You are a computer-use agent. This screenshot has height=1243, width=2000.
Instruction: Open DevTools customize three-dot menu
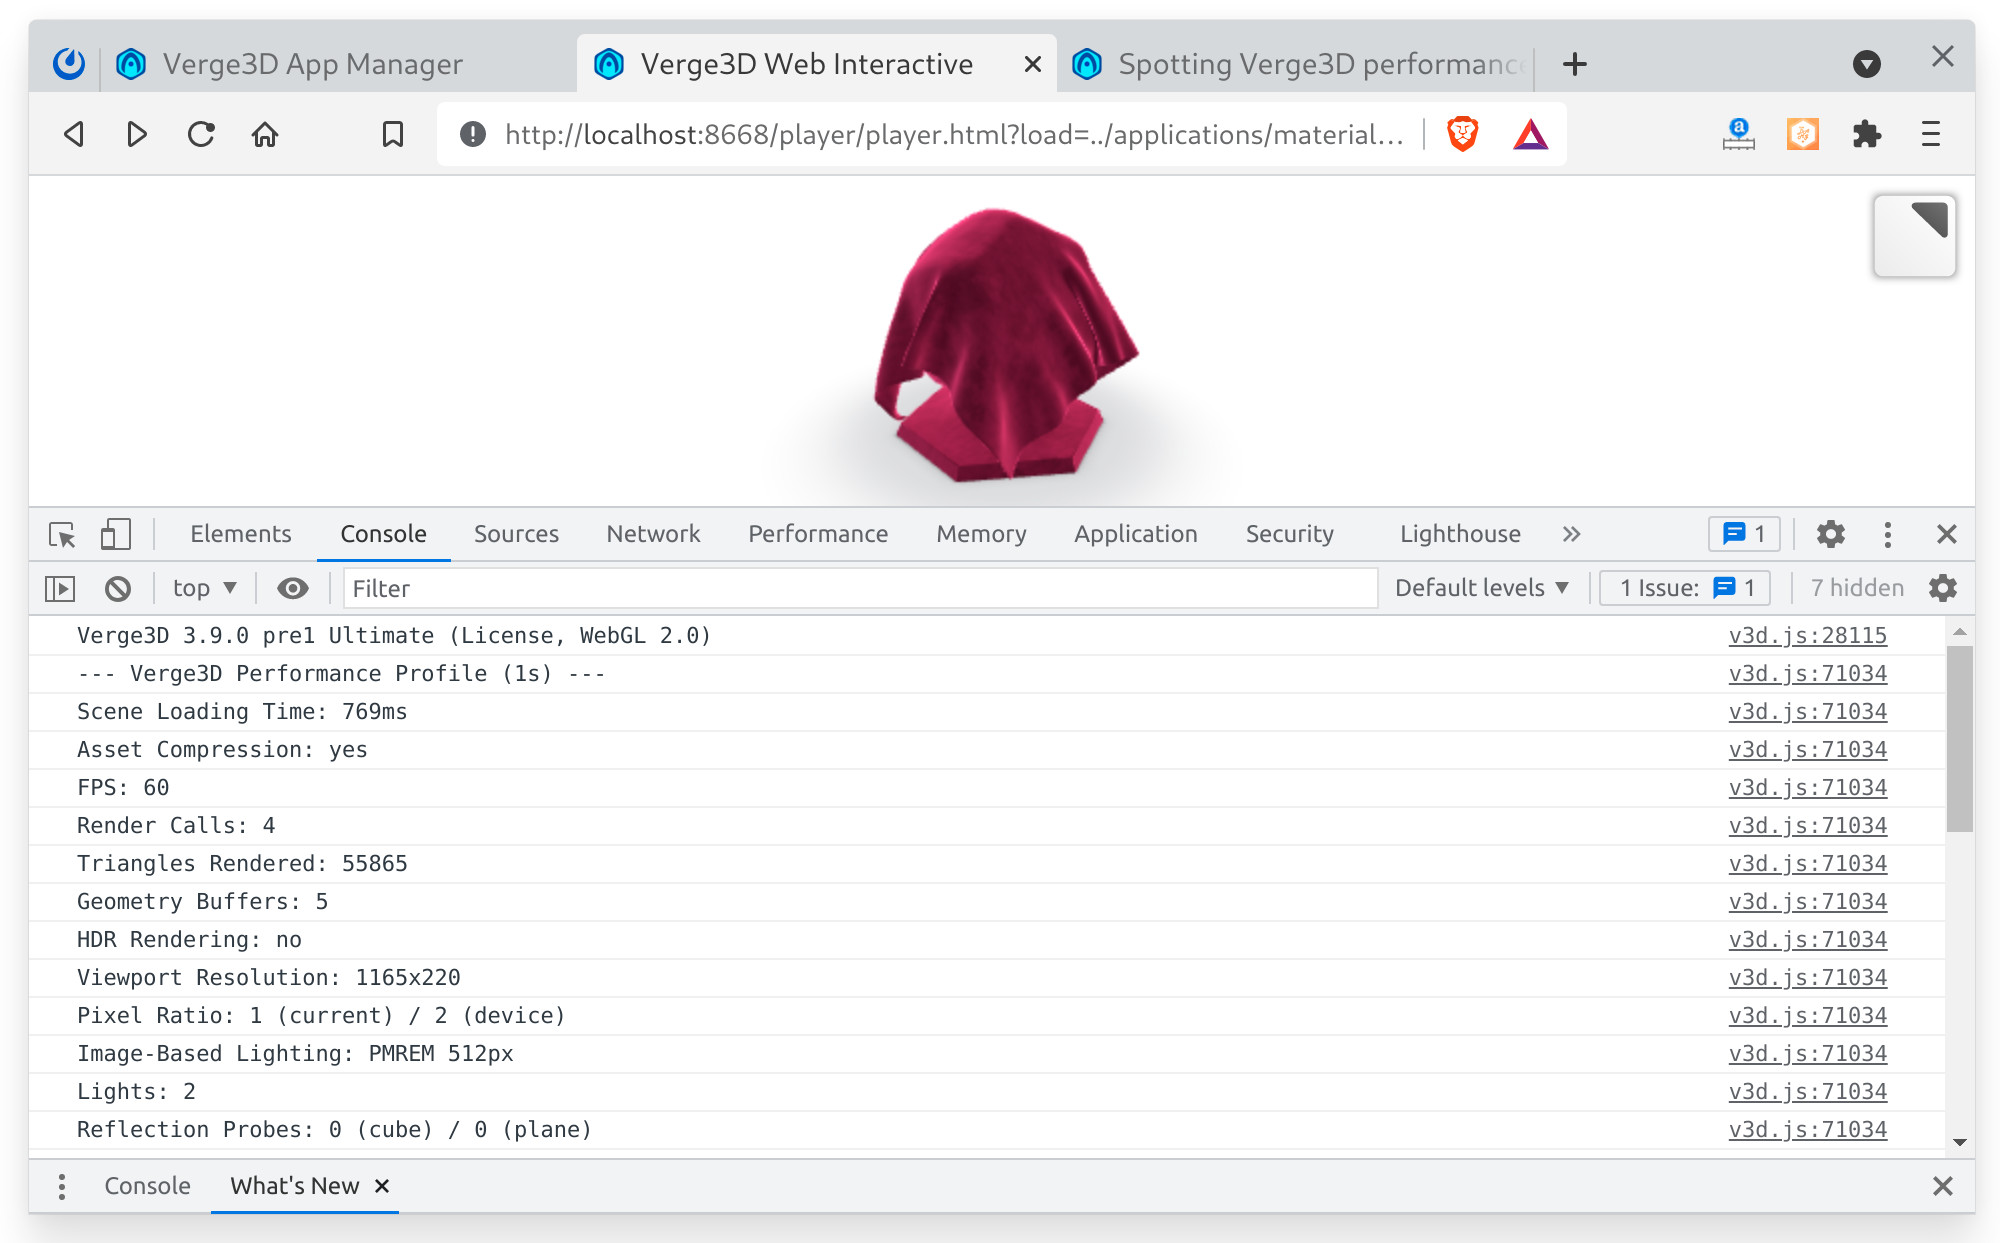click(x=1887, y=534)
